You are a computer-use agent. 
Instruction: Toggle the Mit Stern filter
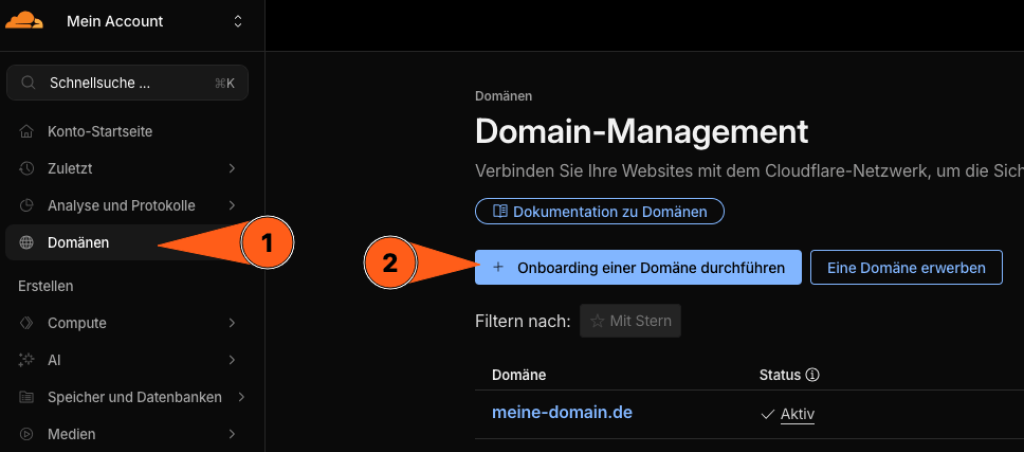click(630, 321)
